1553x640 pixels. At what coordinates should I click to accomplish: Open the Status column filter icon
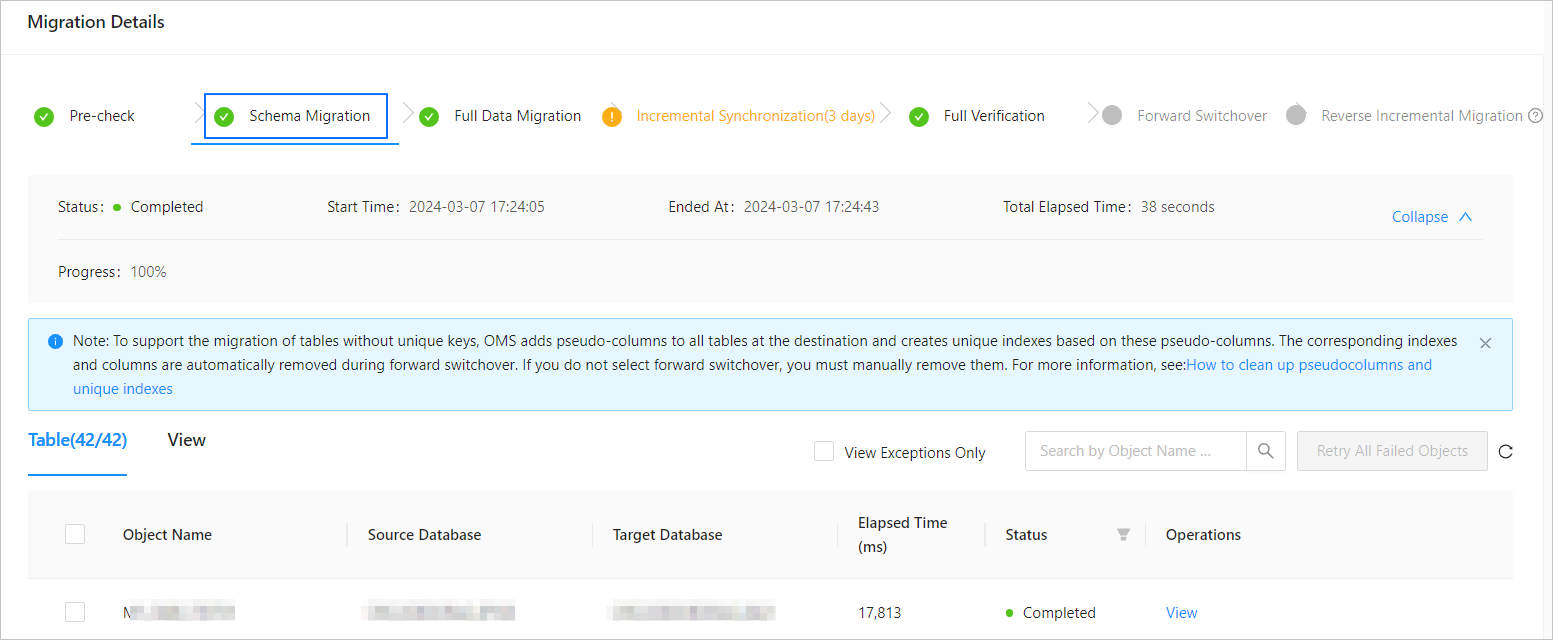1123,535
